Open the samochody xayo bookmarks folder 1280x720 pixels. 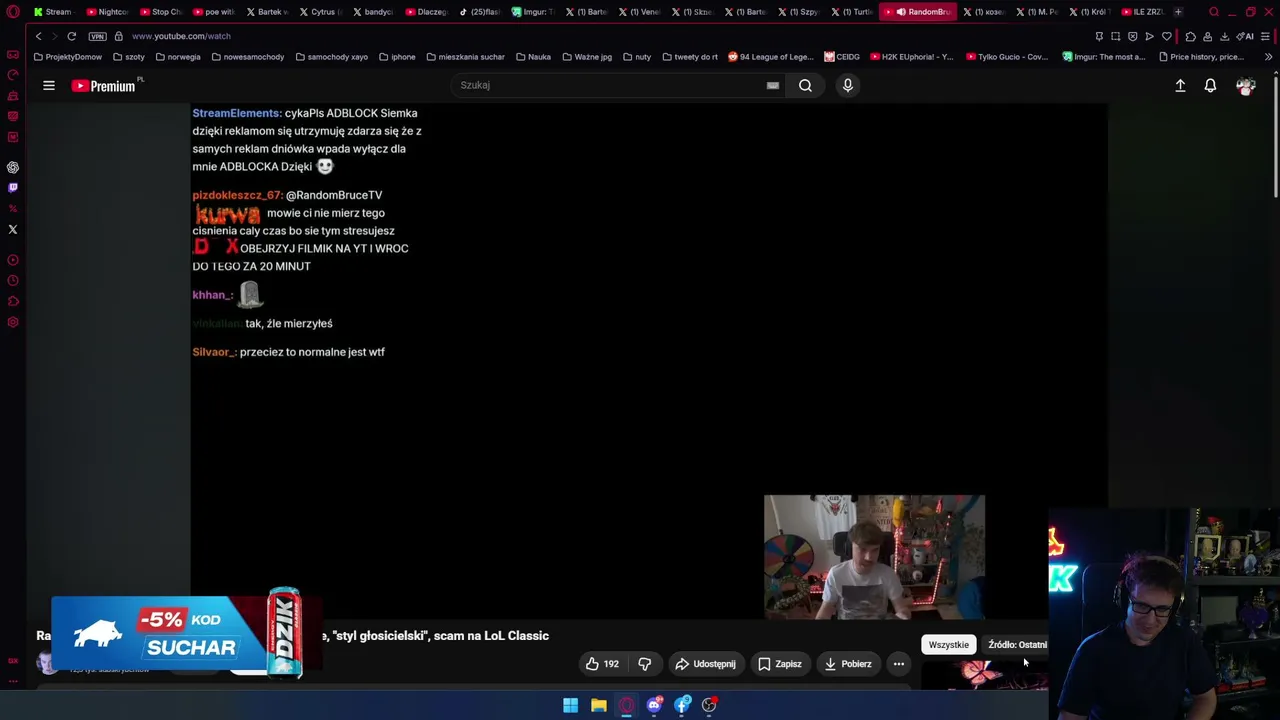tap(331, 57)
